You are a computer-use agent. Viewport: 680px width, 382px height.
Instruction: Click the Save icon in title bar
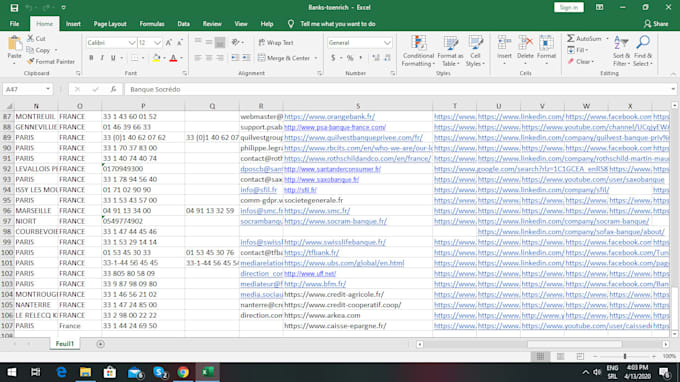(14, 8)
